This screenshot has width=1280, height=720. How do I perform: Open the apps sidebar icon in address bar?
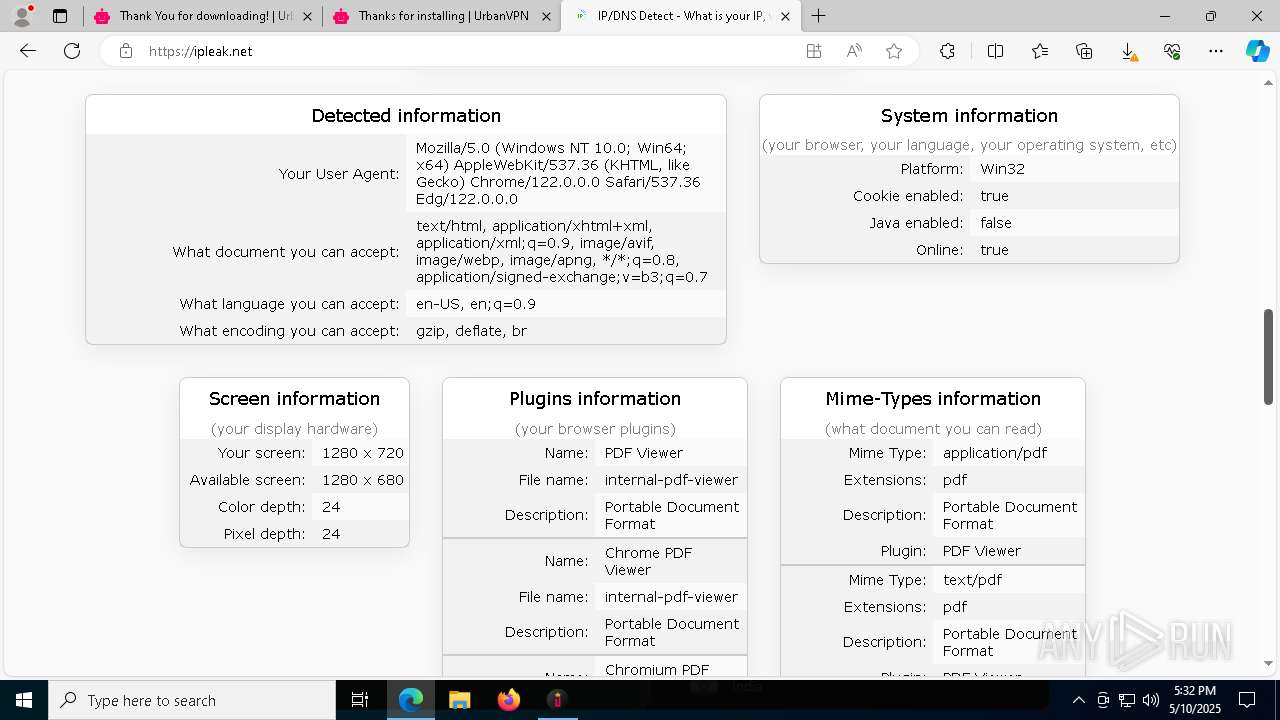[x=814, y=51]
